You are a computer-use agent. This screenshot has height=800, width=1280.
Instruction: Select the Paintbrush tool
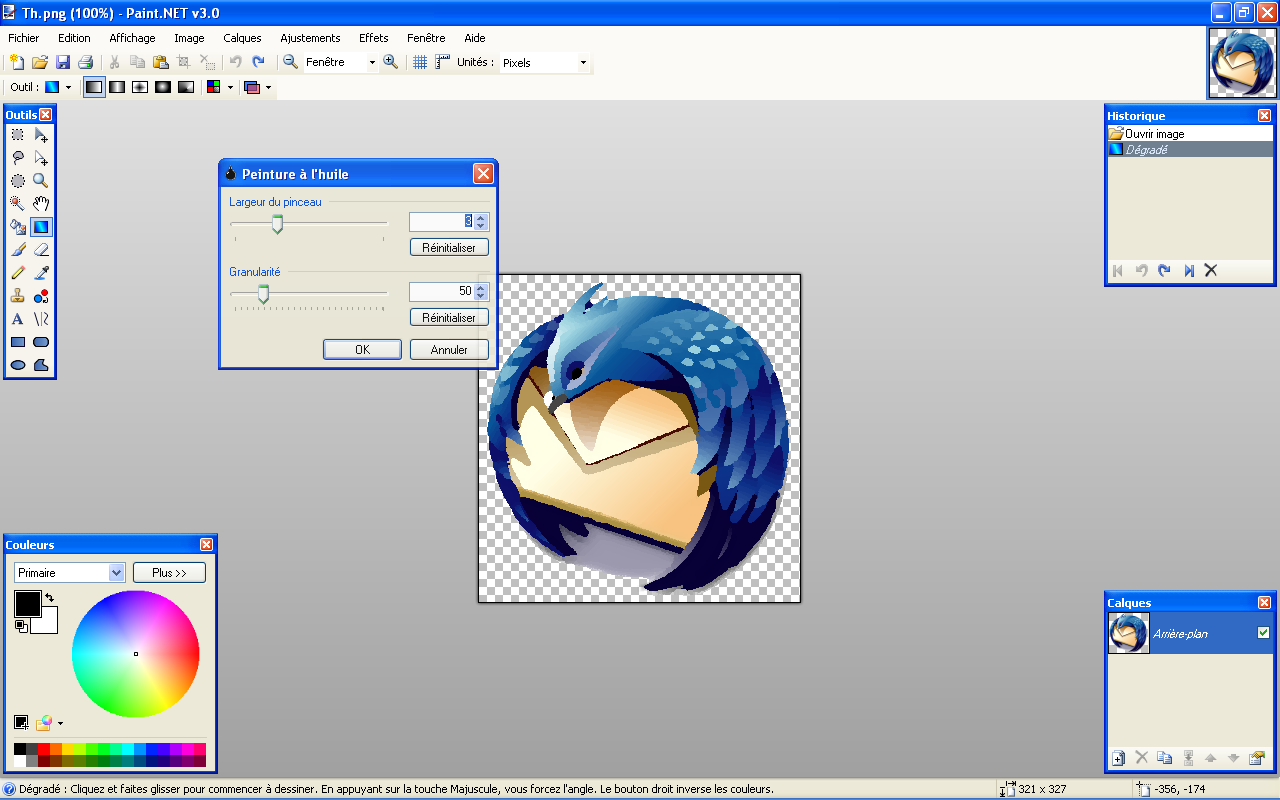pos(18,250)
